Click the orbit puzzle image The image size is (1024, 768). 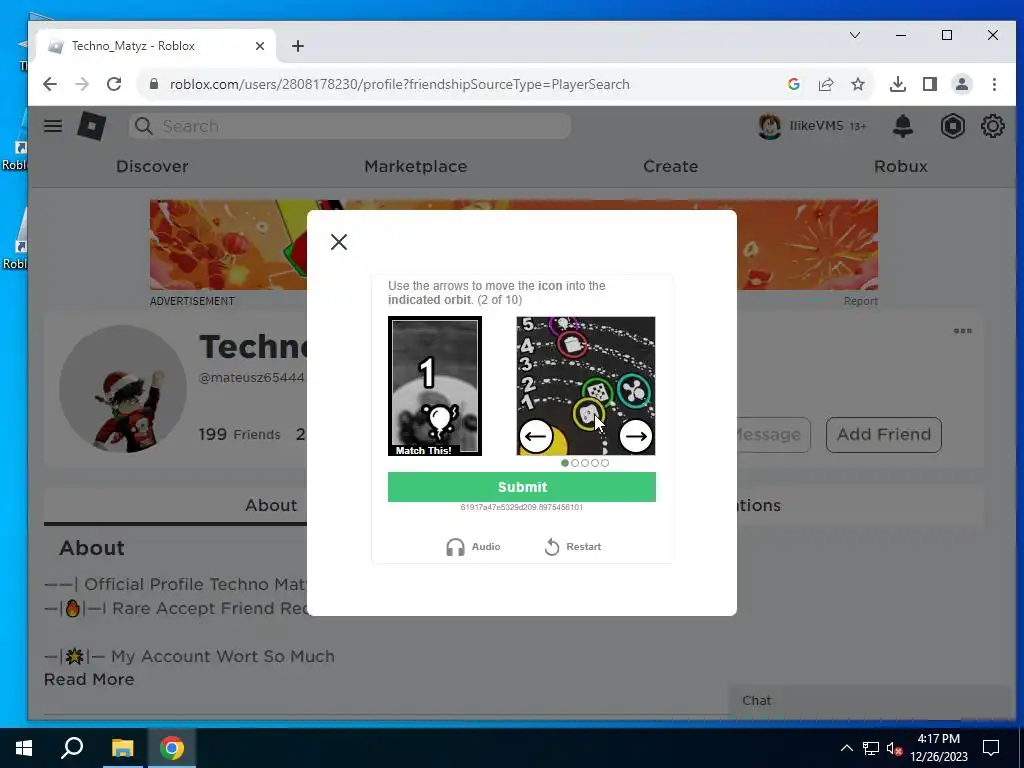[586, 386]
